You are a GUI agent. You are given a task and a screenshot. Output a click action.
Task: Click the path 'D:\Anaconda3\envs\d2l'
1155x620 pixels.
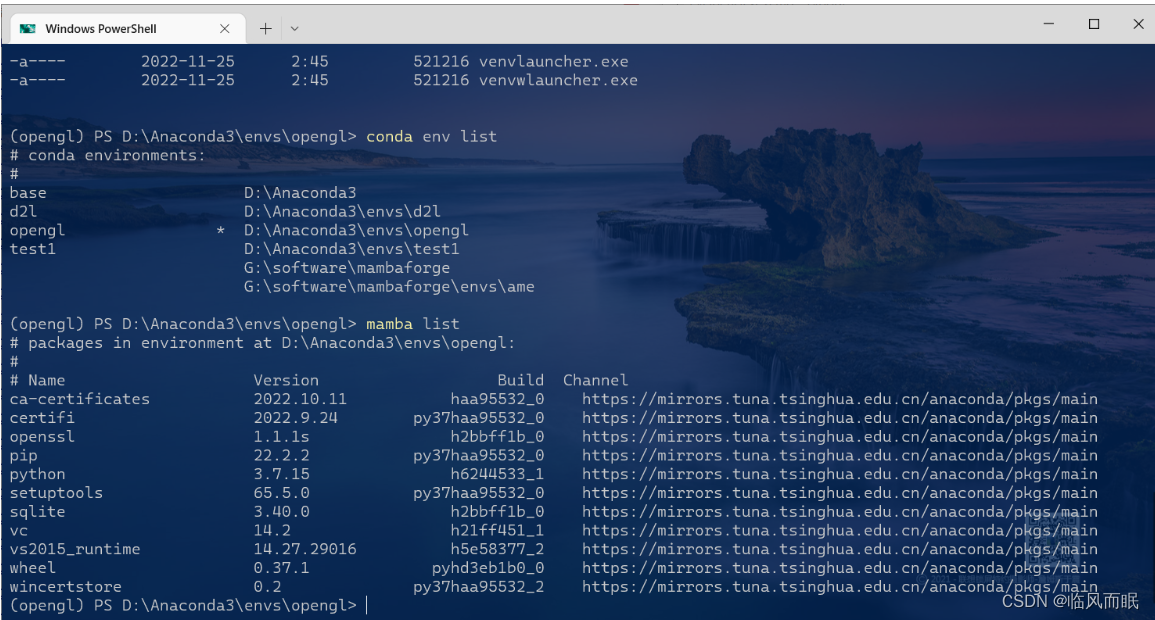click(343, 211)
